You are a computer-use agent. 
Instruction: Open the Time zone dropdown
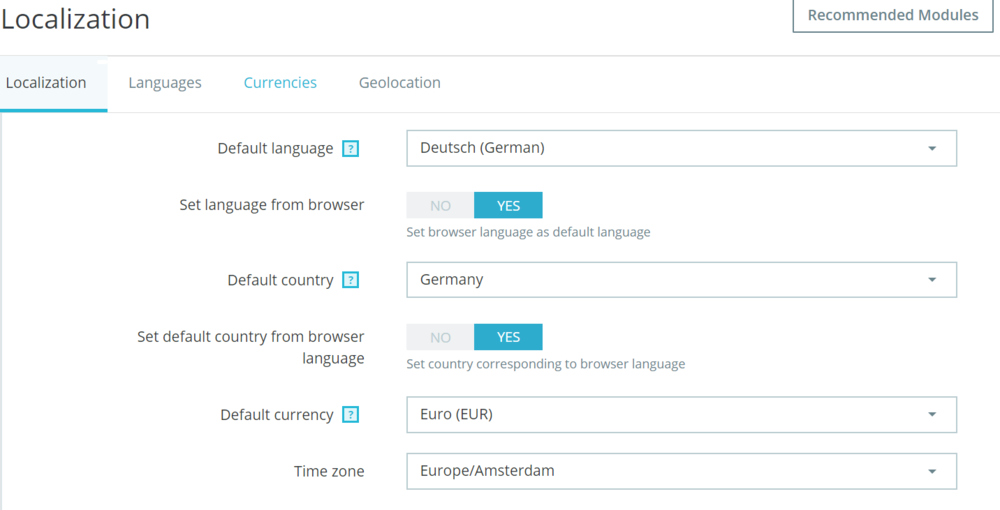tap(680, 471)
